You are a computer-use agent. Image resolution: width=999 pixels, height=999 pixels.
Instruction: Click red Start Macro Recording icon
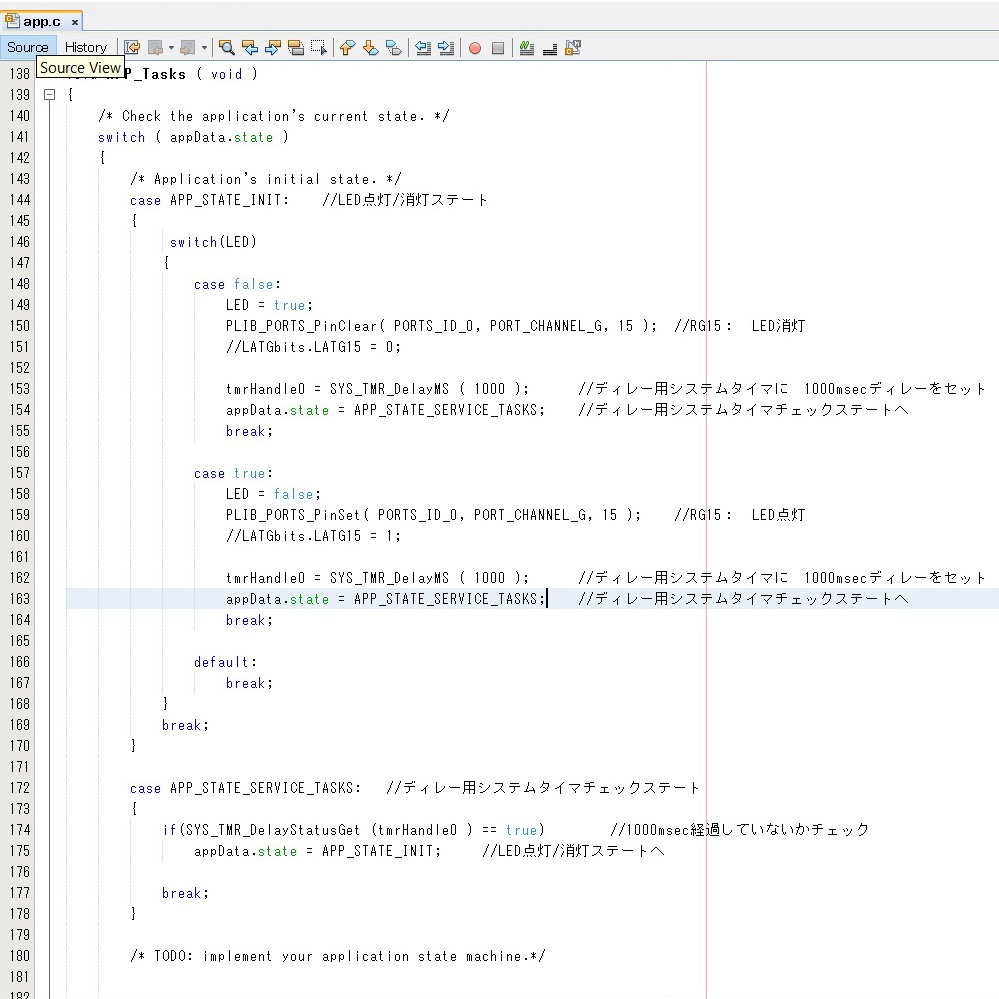[x=475, y=48]
